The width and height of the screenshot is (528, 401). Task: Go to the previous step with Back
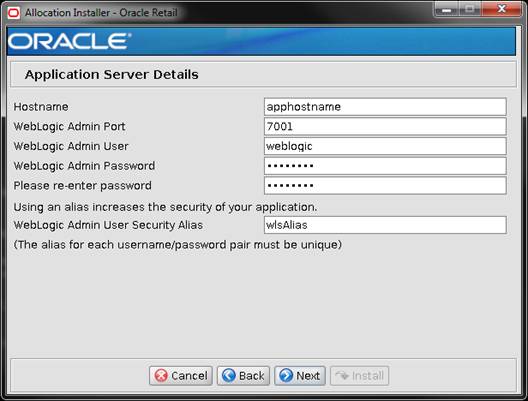coord(243,376)
